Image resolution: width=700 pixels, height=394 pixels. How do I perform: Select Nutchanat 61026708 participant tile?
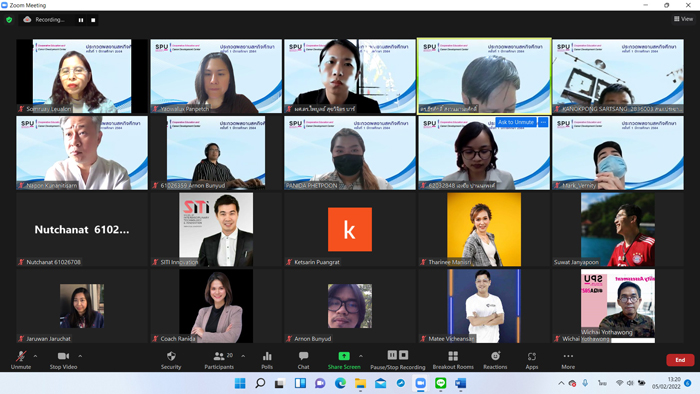pos(82,229)
